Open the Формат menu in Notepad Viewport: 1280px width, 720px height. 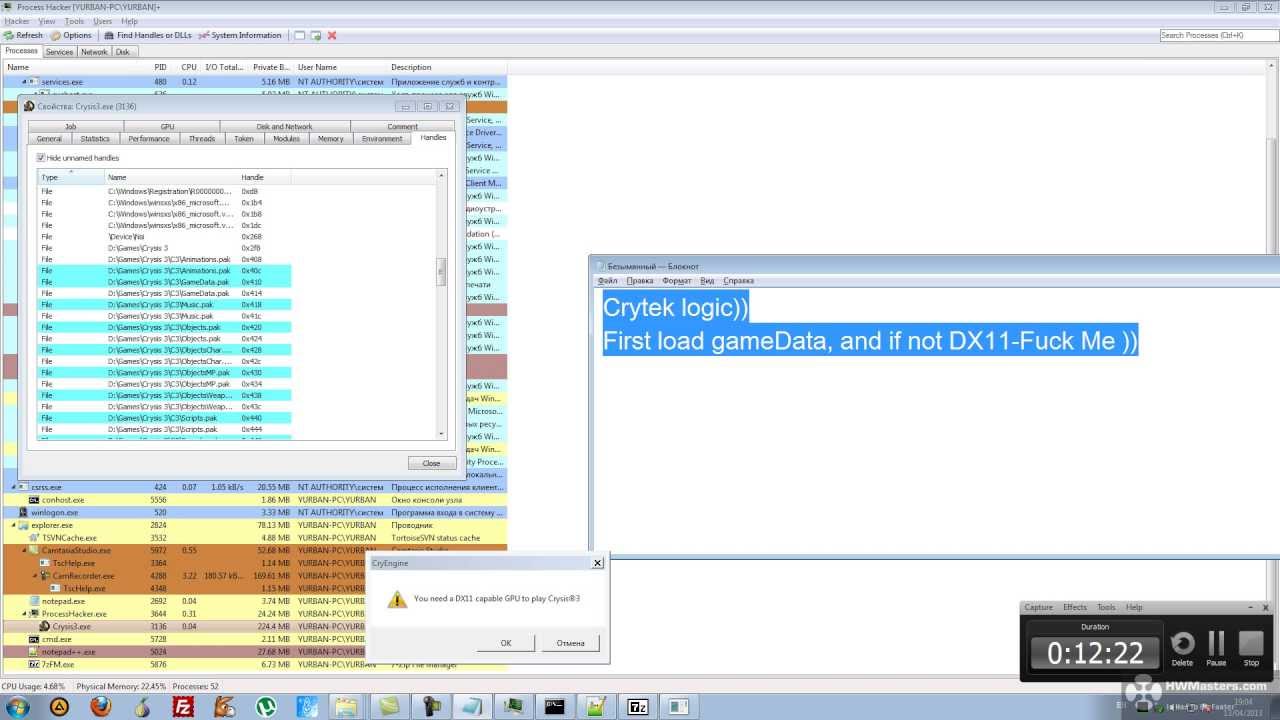677,281
